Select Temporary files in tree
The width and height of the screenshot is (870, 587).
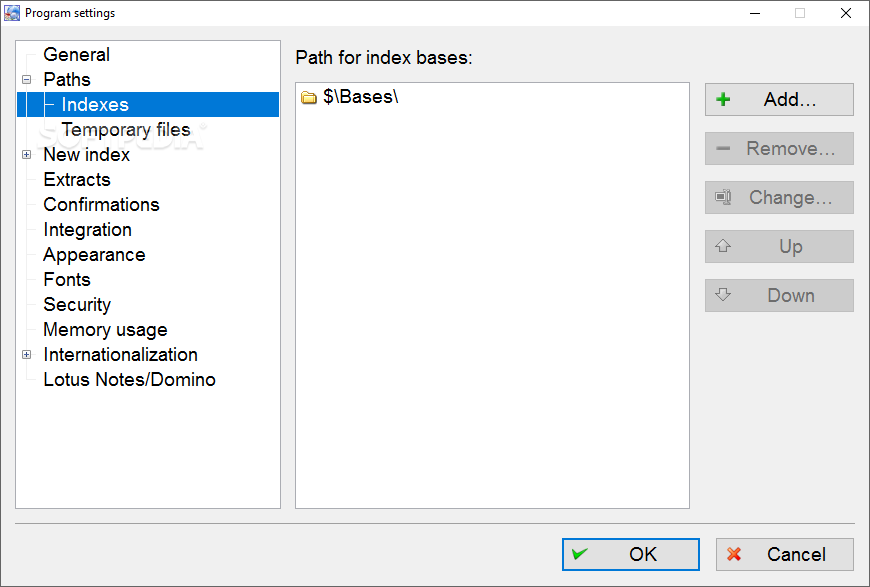126,129
